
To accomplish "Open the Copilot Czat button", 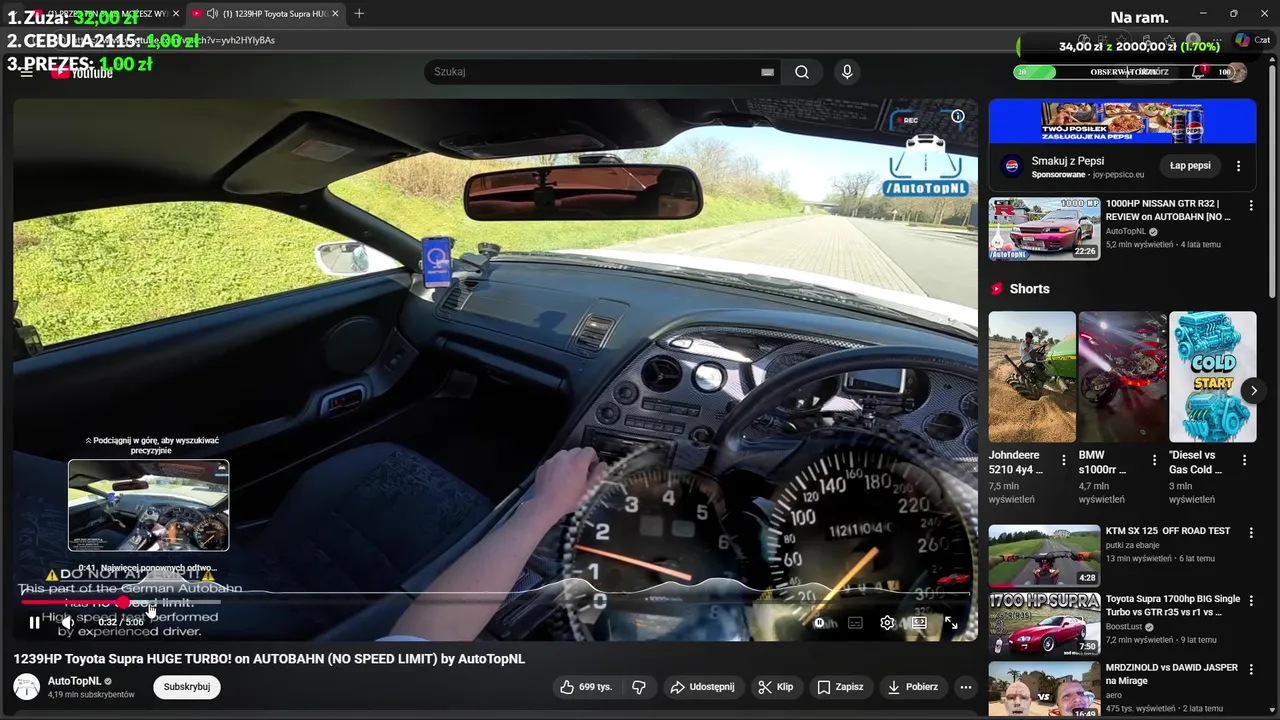I will tap(1252, 40).
